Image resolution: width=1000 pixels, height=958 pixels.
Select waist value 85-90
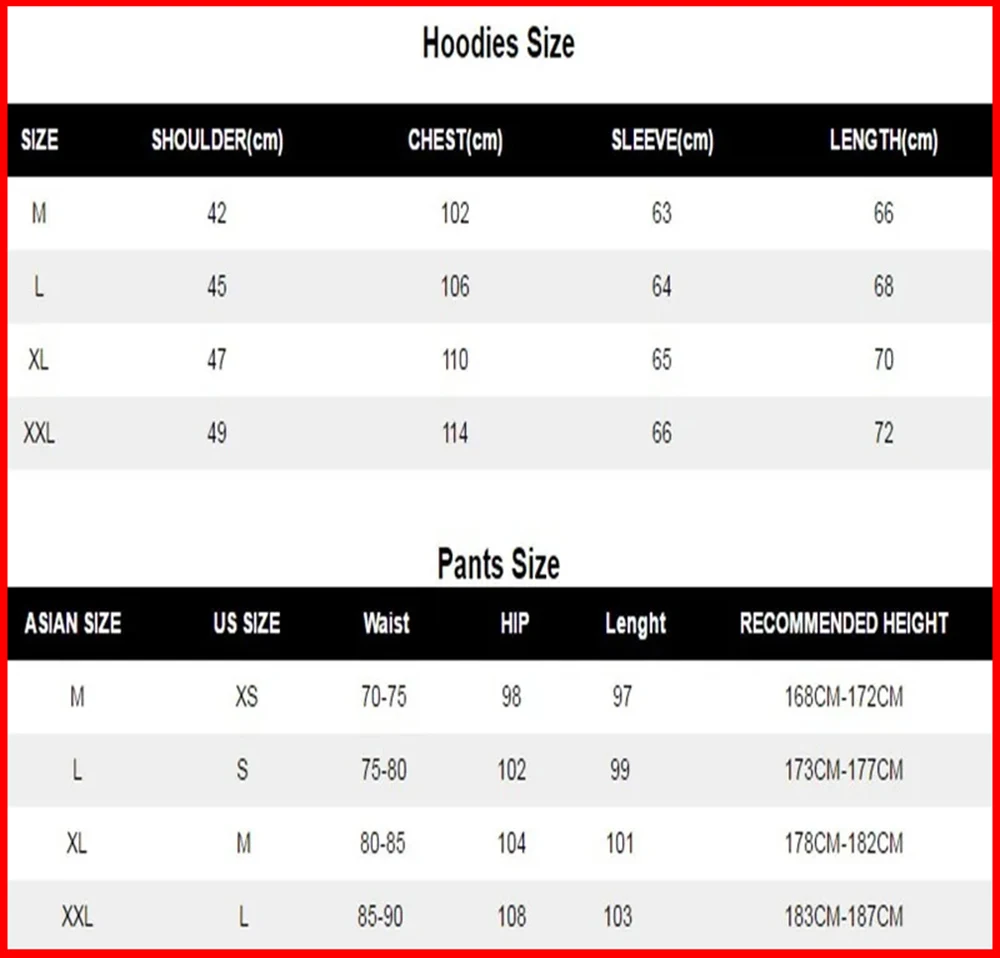[380, 916]
